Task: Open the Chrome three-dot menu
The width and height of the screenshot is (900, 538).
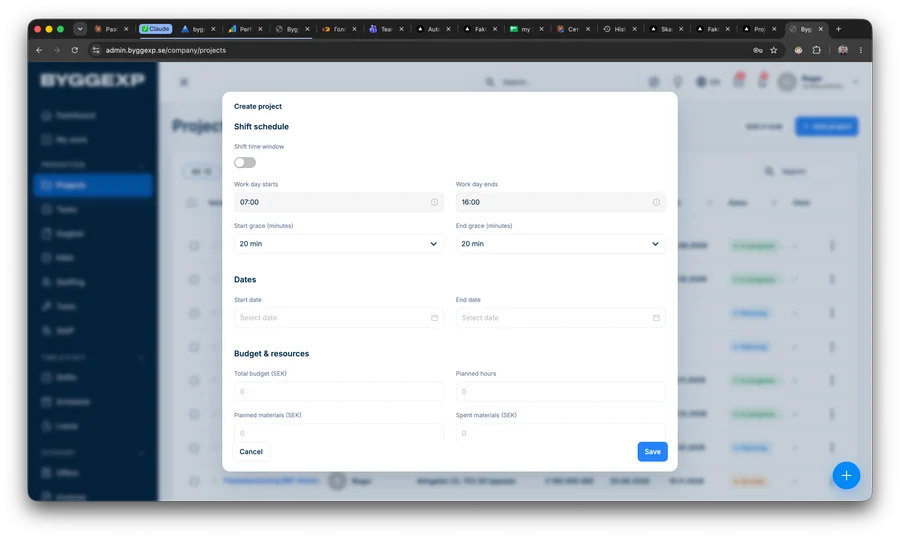Action: [860, 51]
